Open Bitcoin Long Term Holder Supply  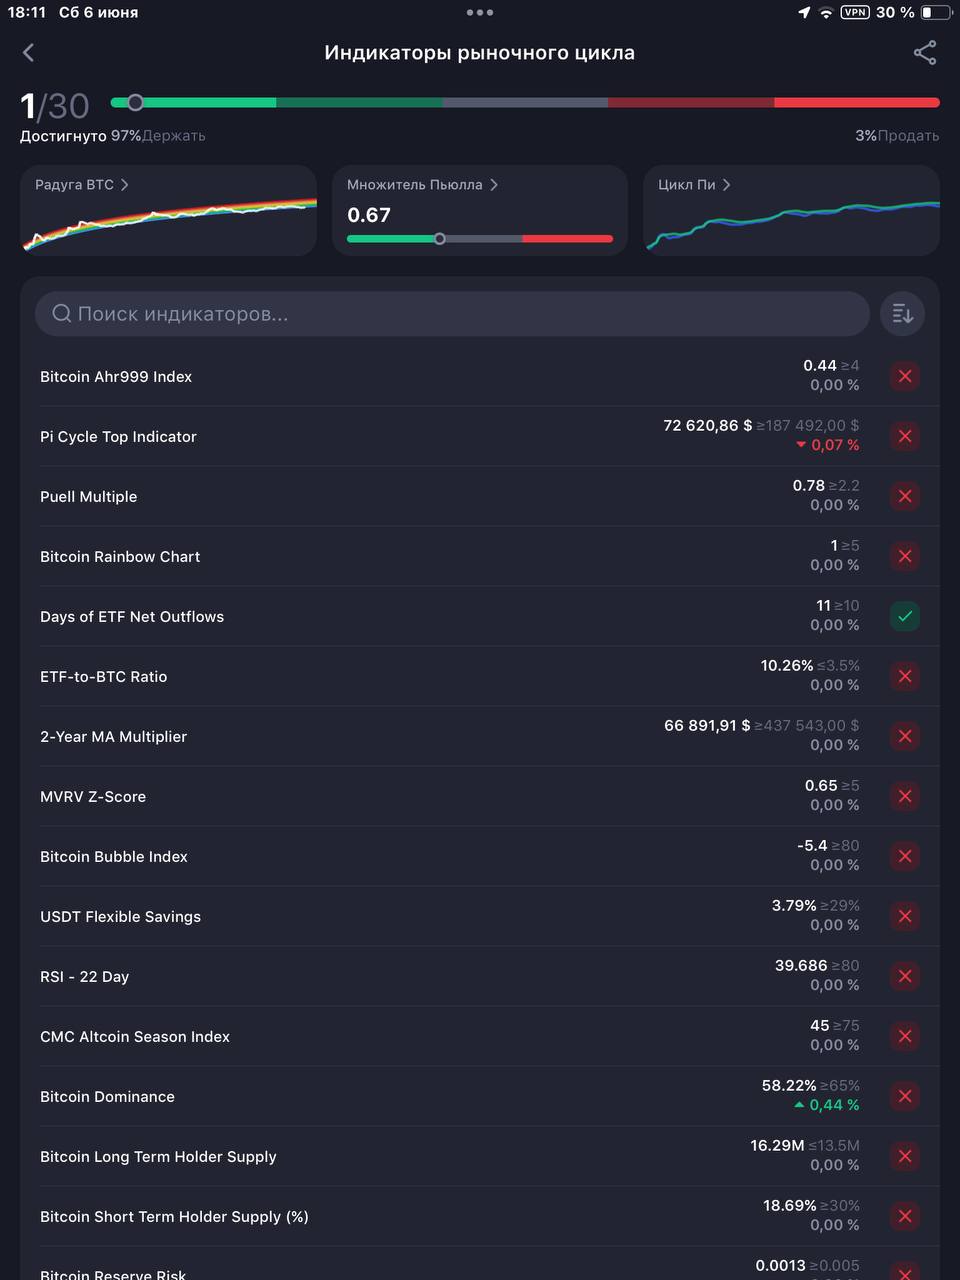480,1156
